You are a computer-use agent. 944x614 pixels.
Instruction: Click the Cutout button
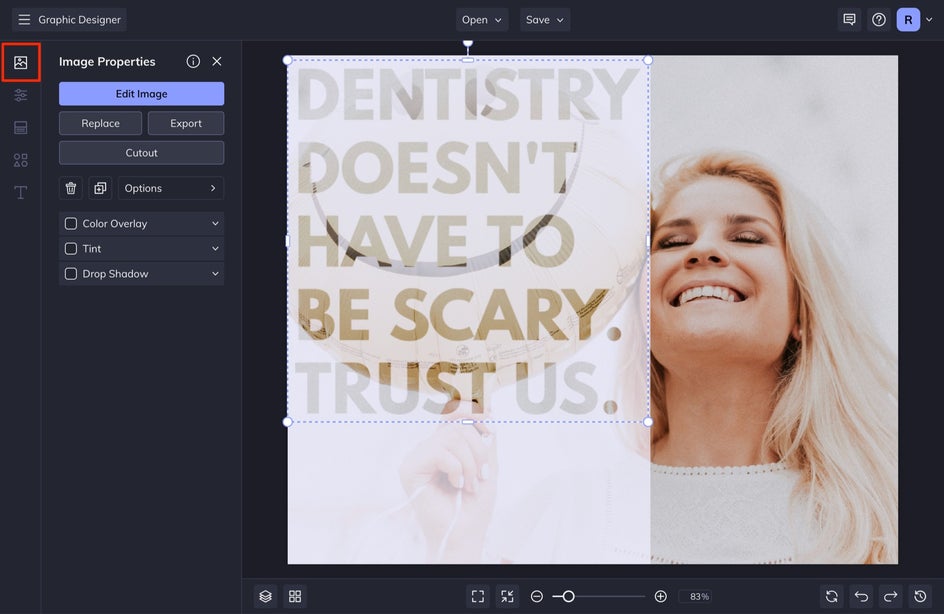click(141, 153)
